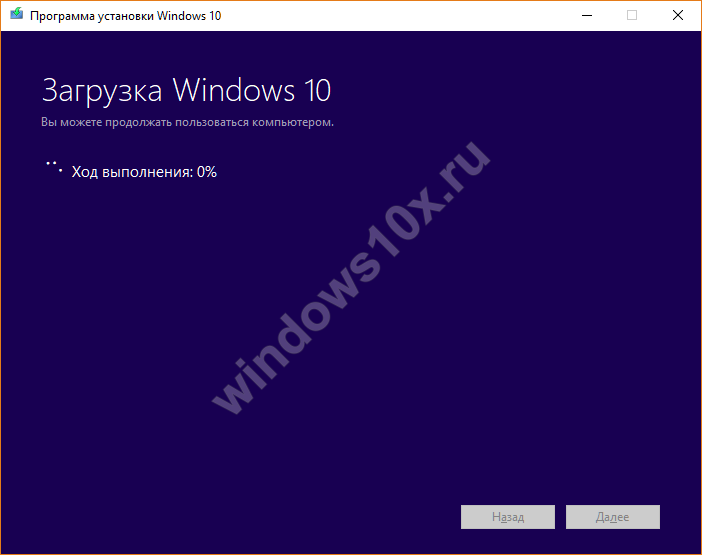Click the Назад button

(508, 517)
